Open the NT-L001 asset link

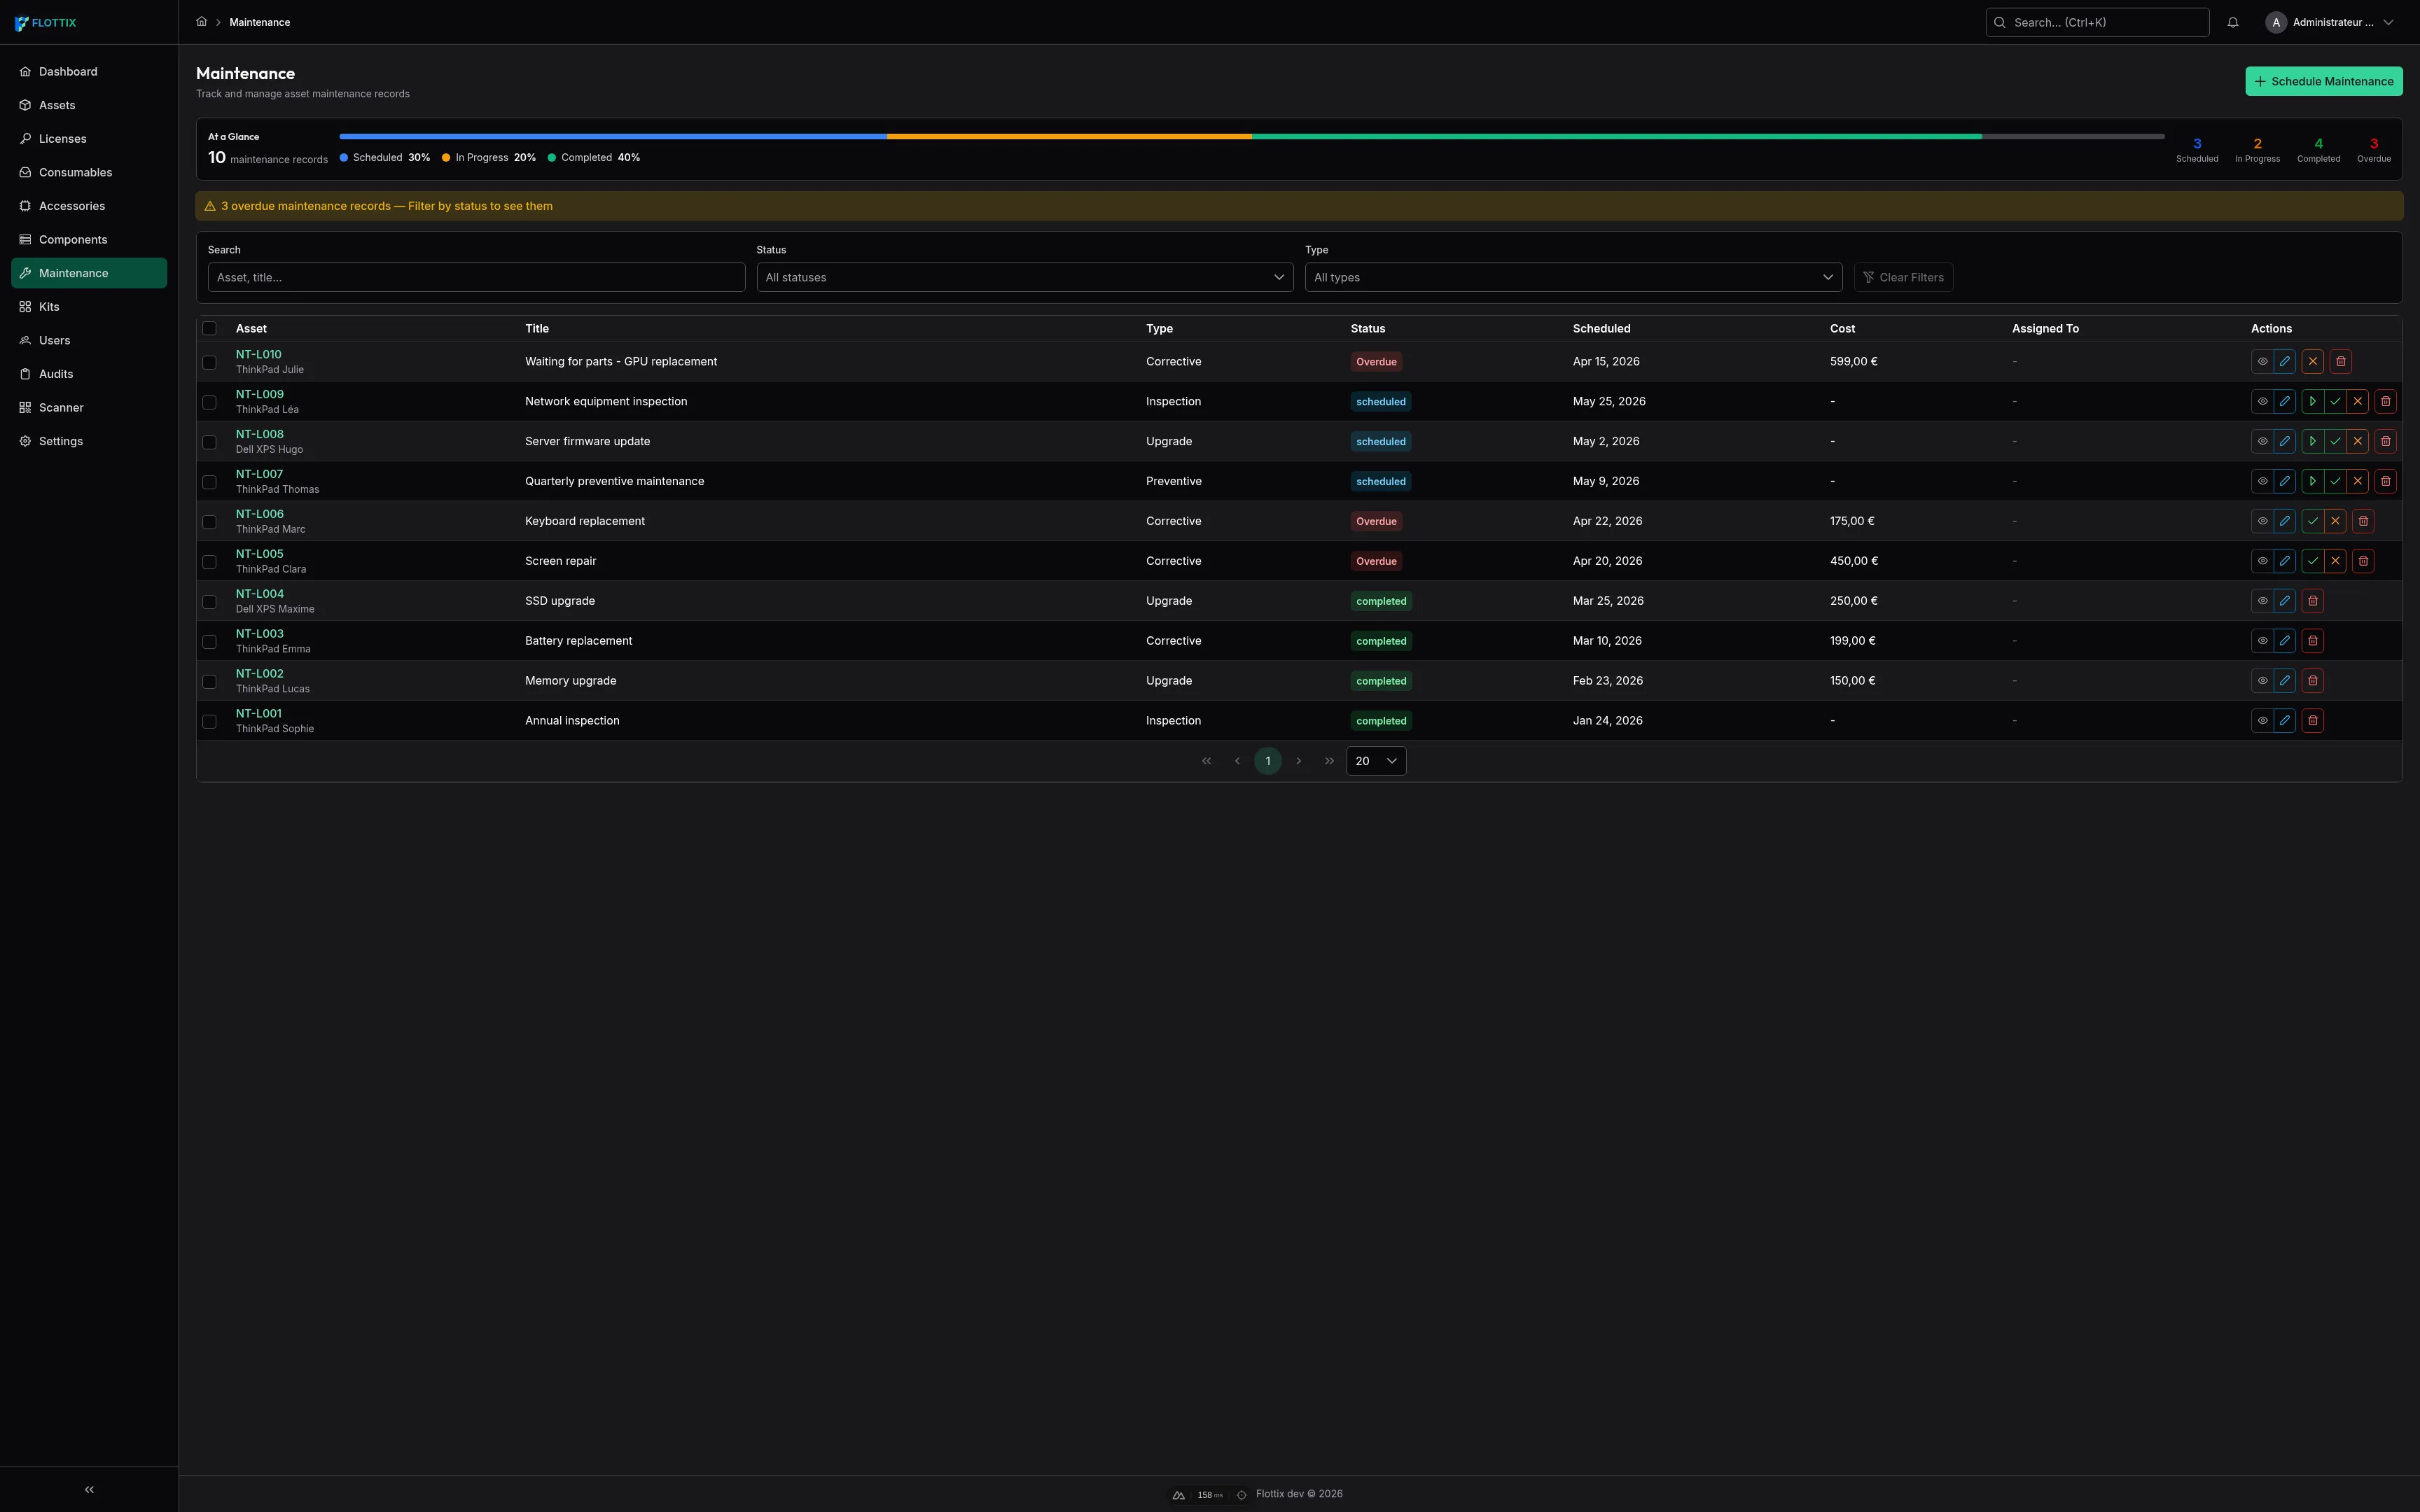pyautogui.click(x=259, y=714)
